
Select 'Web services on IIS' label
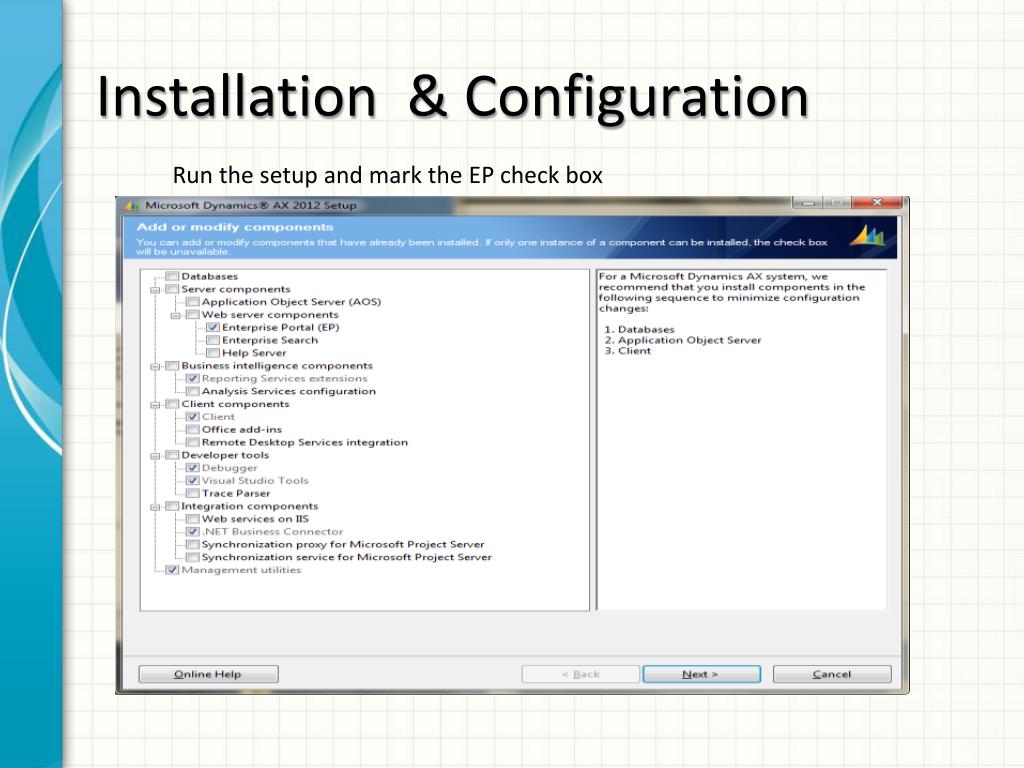pos(255,519)
